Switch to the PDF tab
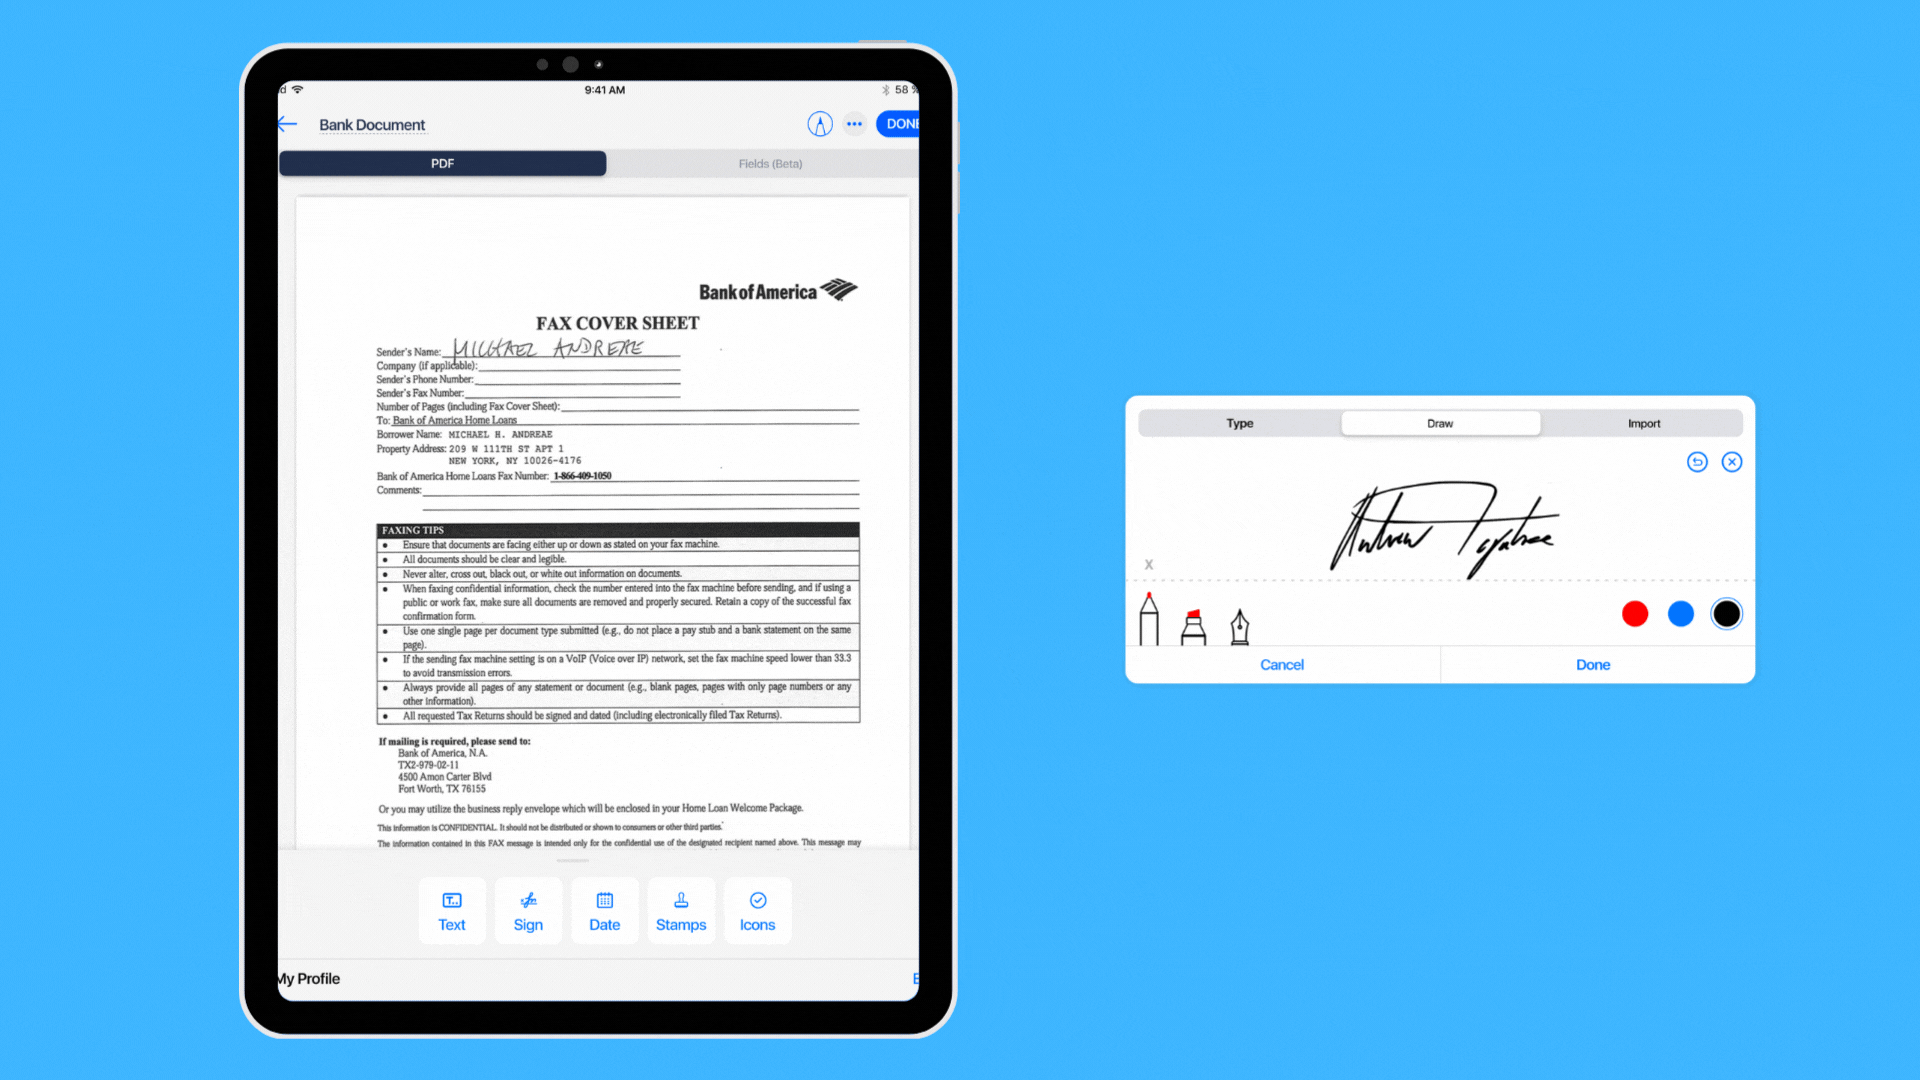The width and height of the screenshot is (1920, 1080). point(442,164)
